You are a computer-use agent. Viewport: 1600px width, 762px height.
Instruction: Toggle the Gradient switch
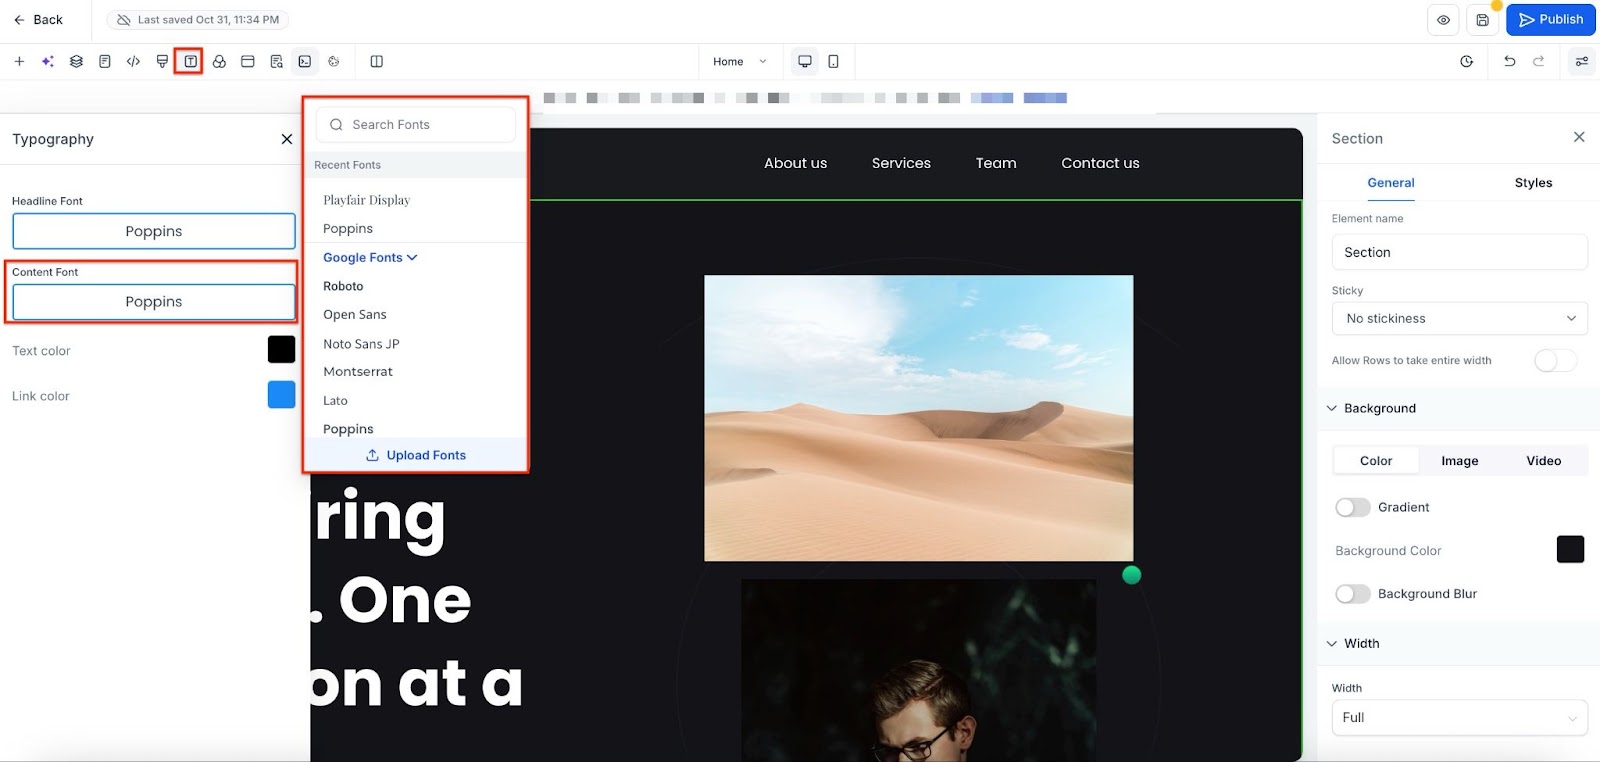point(1352,508)
